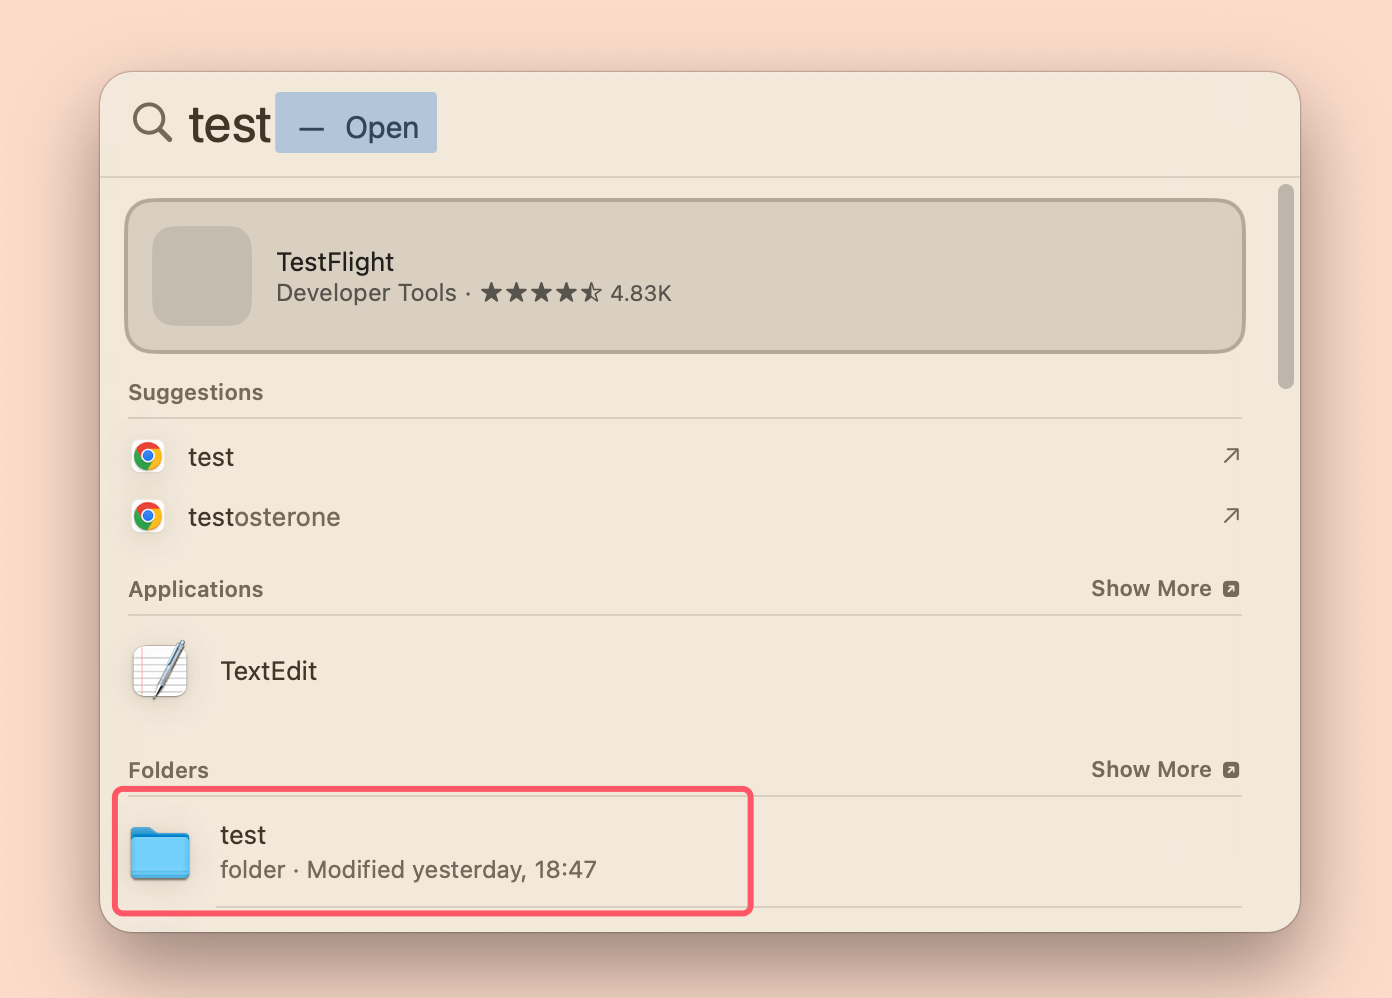Choose the "testosterone" search suggestion

(x=264, y=517)
